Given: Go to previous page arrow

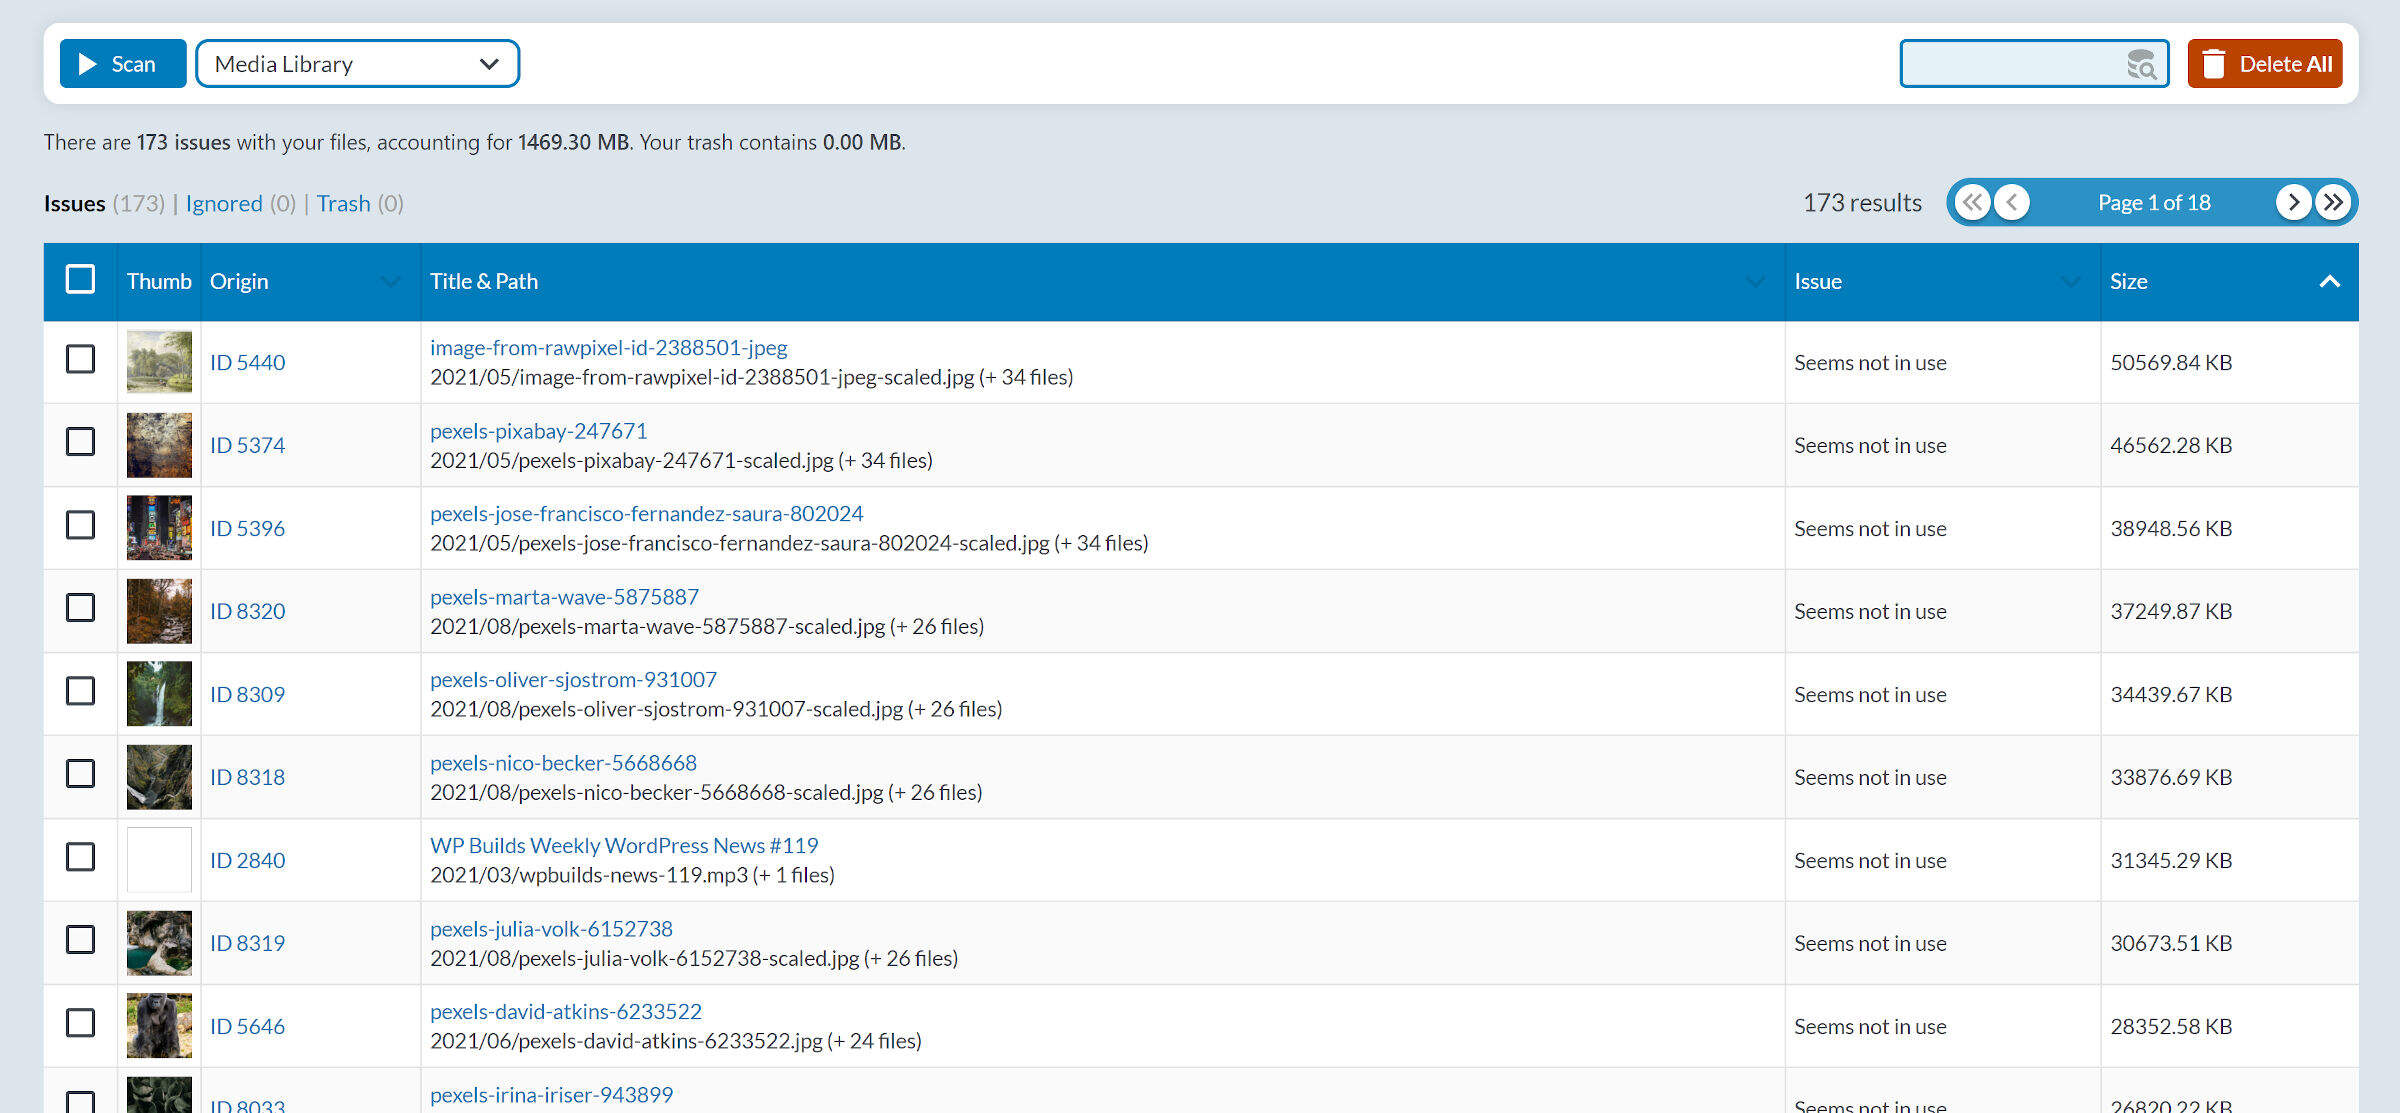Looking at the screenshot, I should coord(2012,202).
